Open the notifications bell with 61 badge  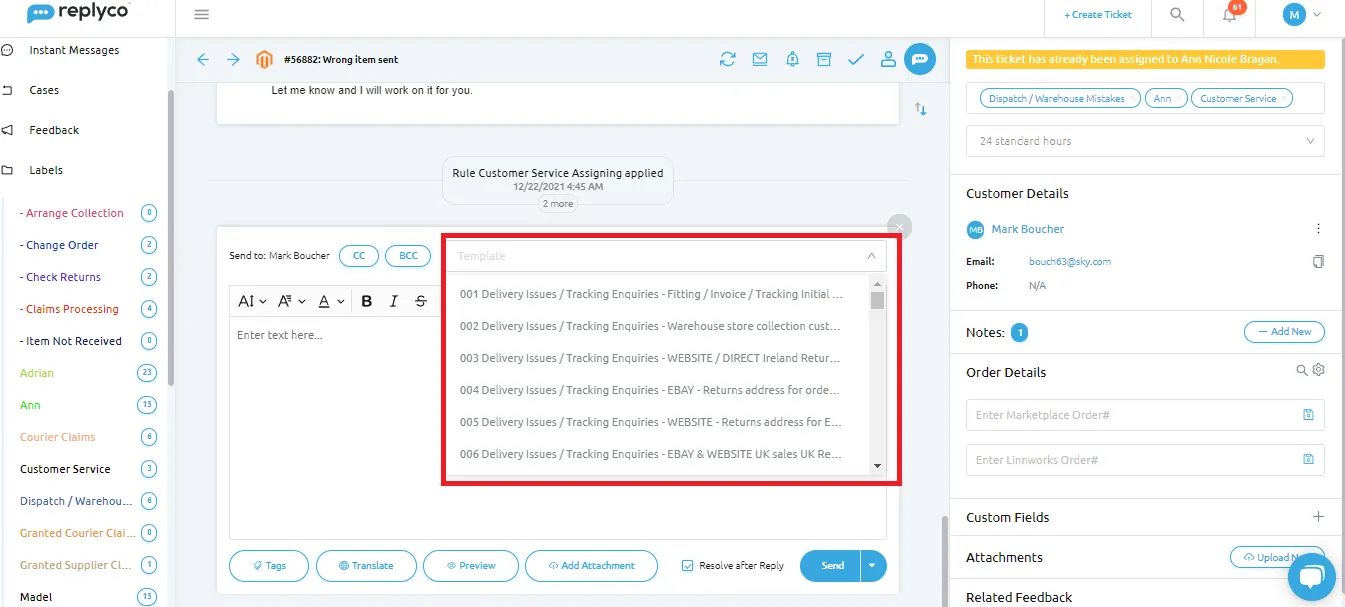1230,15
